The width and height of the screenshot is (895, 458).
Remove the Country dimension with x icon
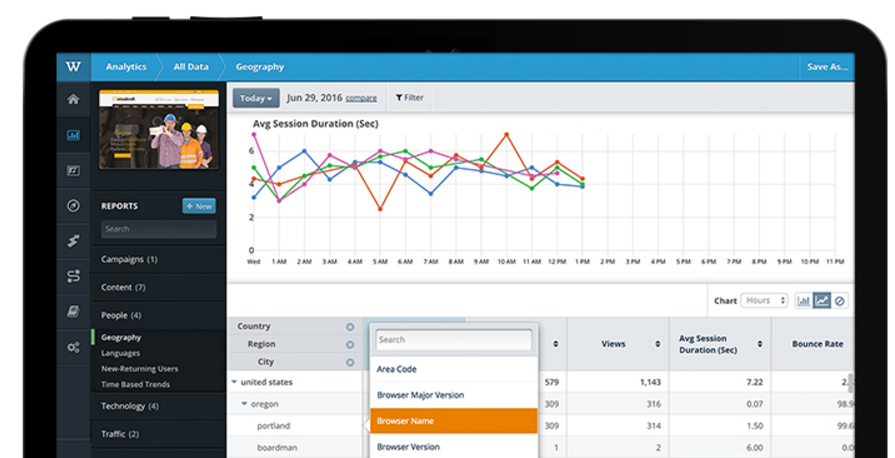click(350, 327)
